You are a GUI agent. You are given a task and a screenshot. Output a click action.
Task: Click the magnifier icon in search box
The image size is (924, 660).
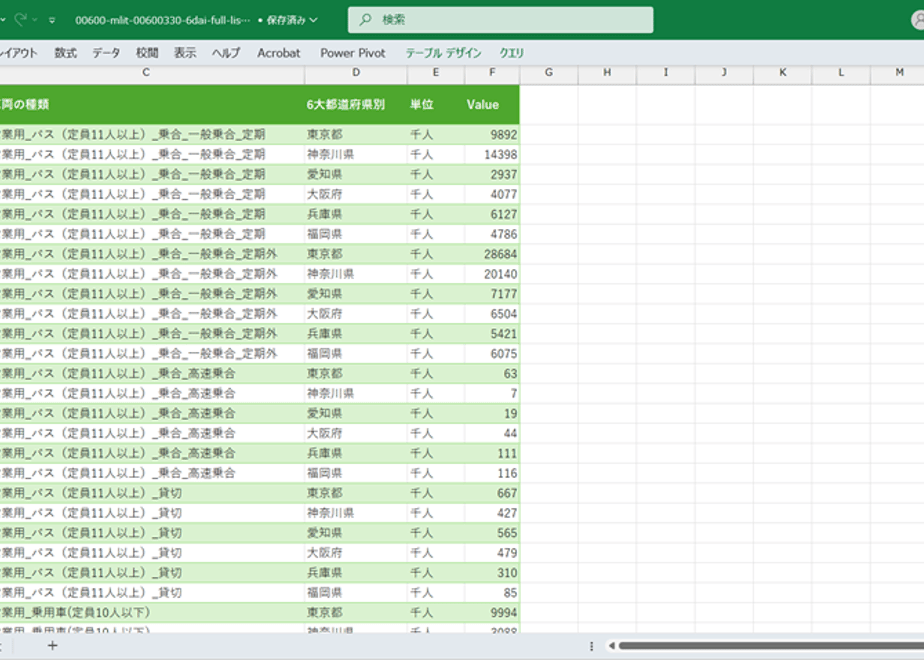pyautogui.click(x=365, y=19)
